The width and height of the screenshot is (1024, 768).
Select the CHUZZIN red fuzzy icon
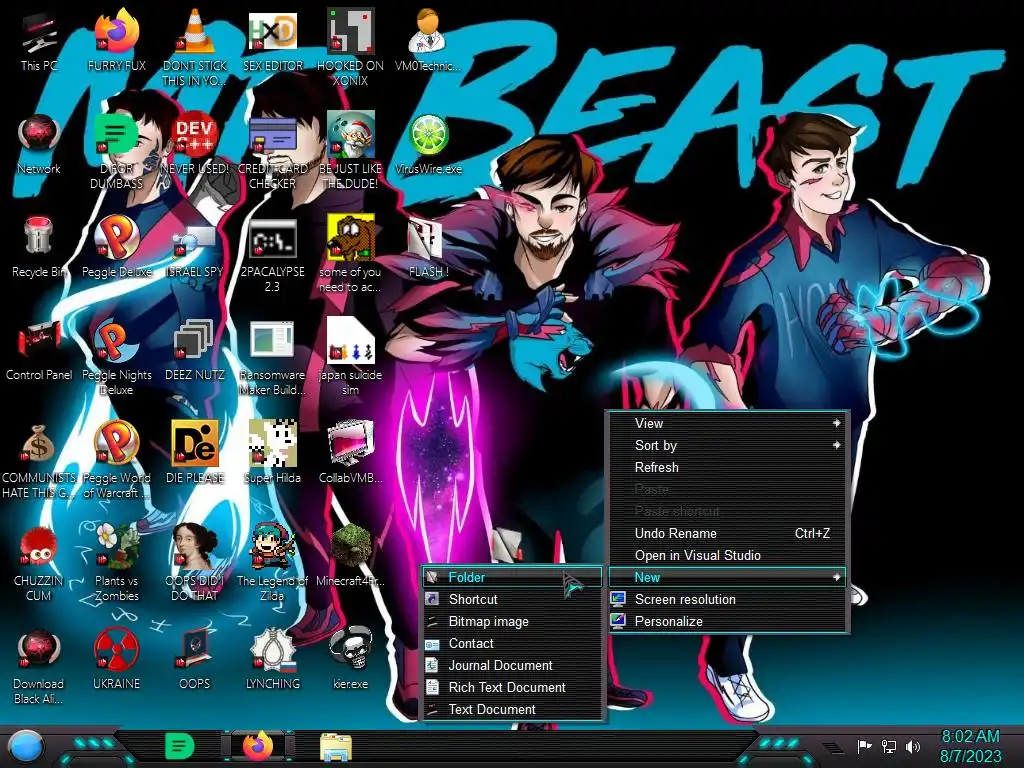tap(39, 562)
